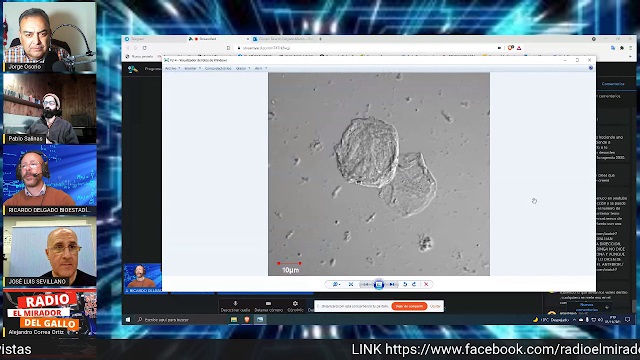
Task: Toggle camera with Detener cámara
Action: click(x=268, y=307)
